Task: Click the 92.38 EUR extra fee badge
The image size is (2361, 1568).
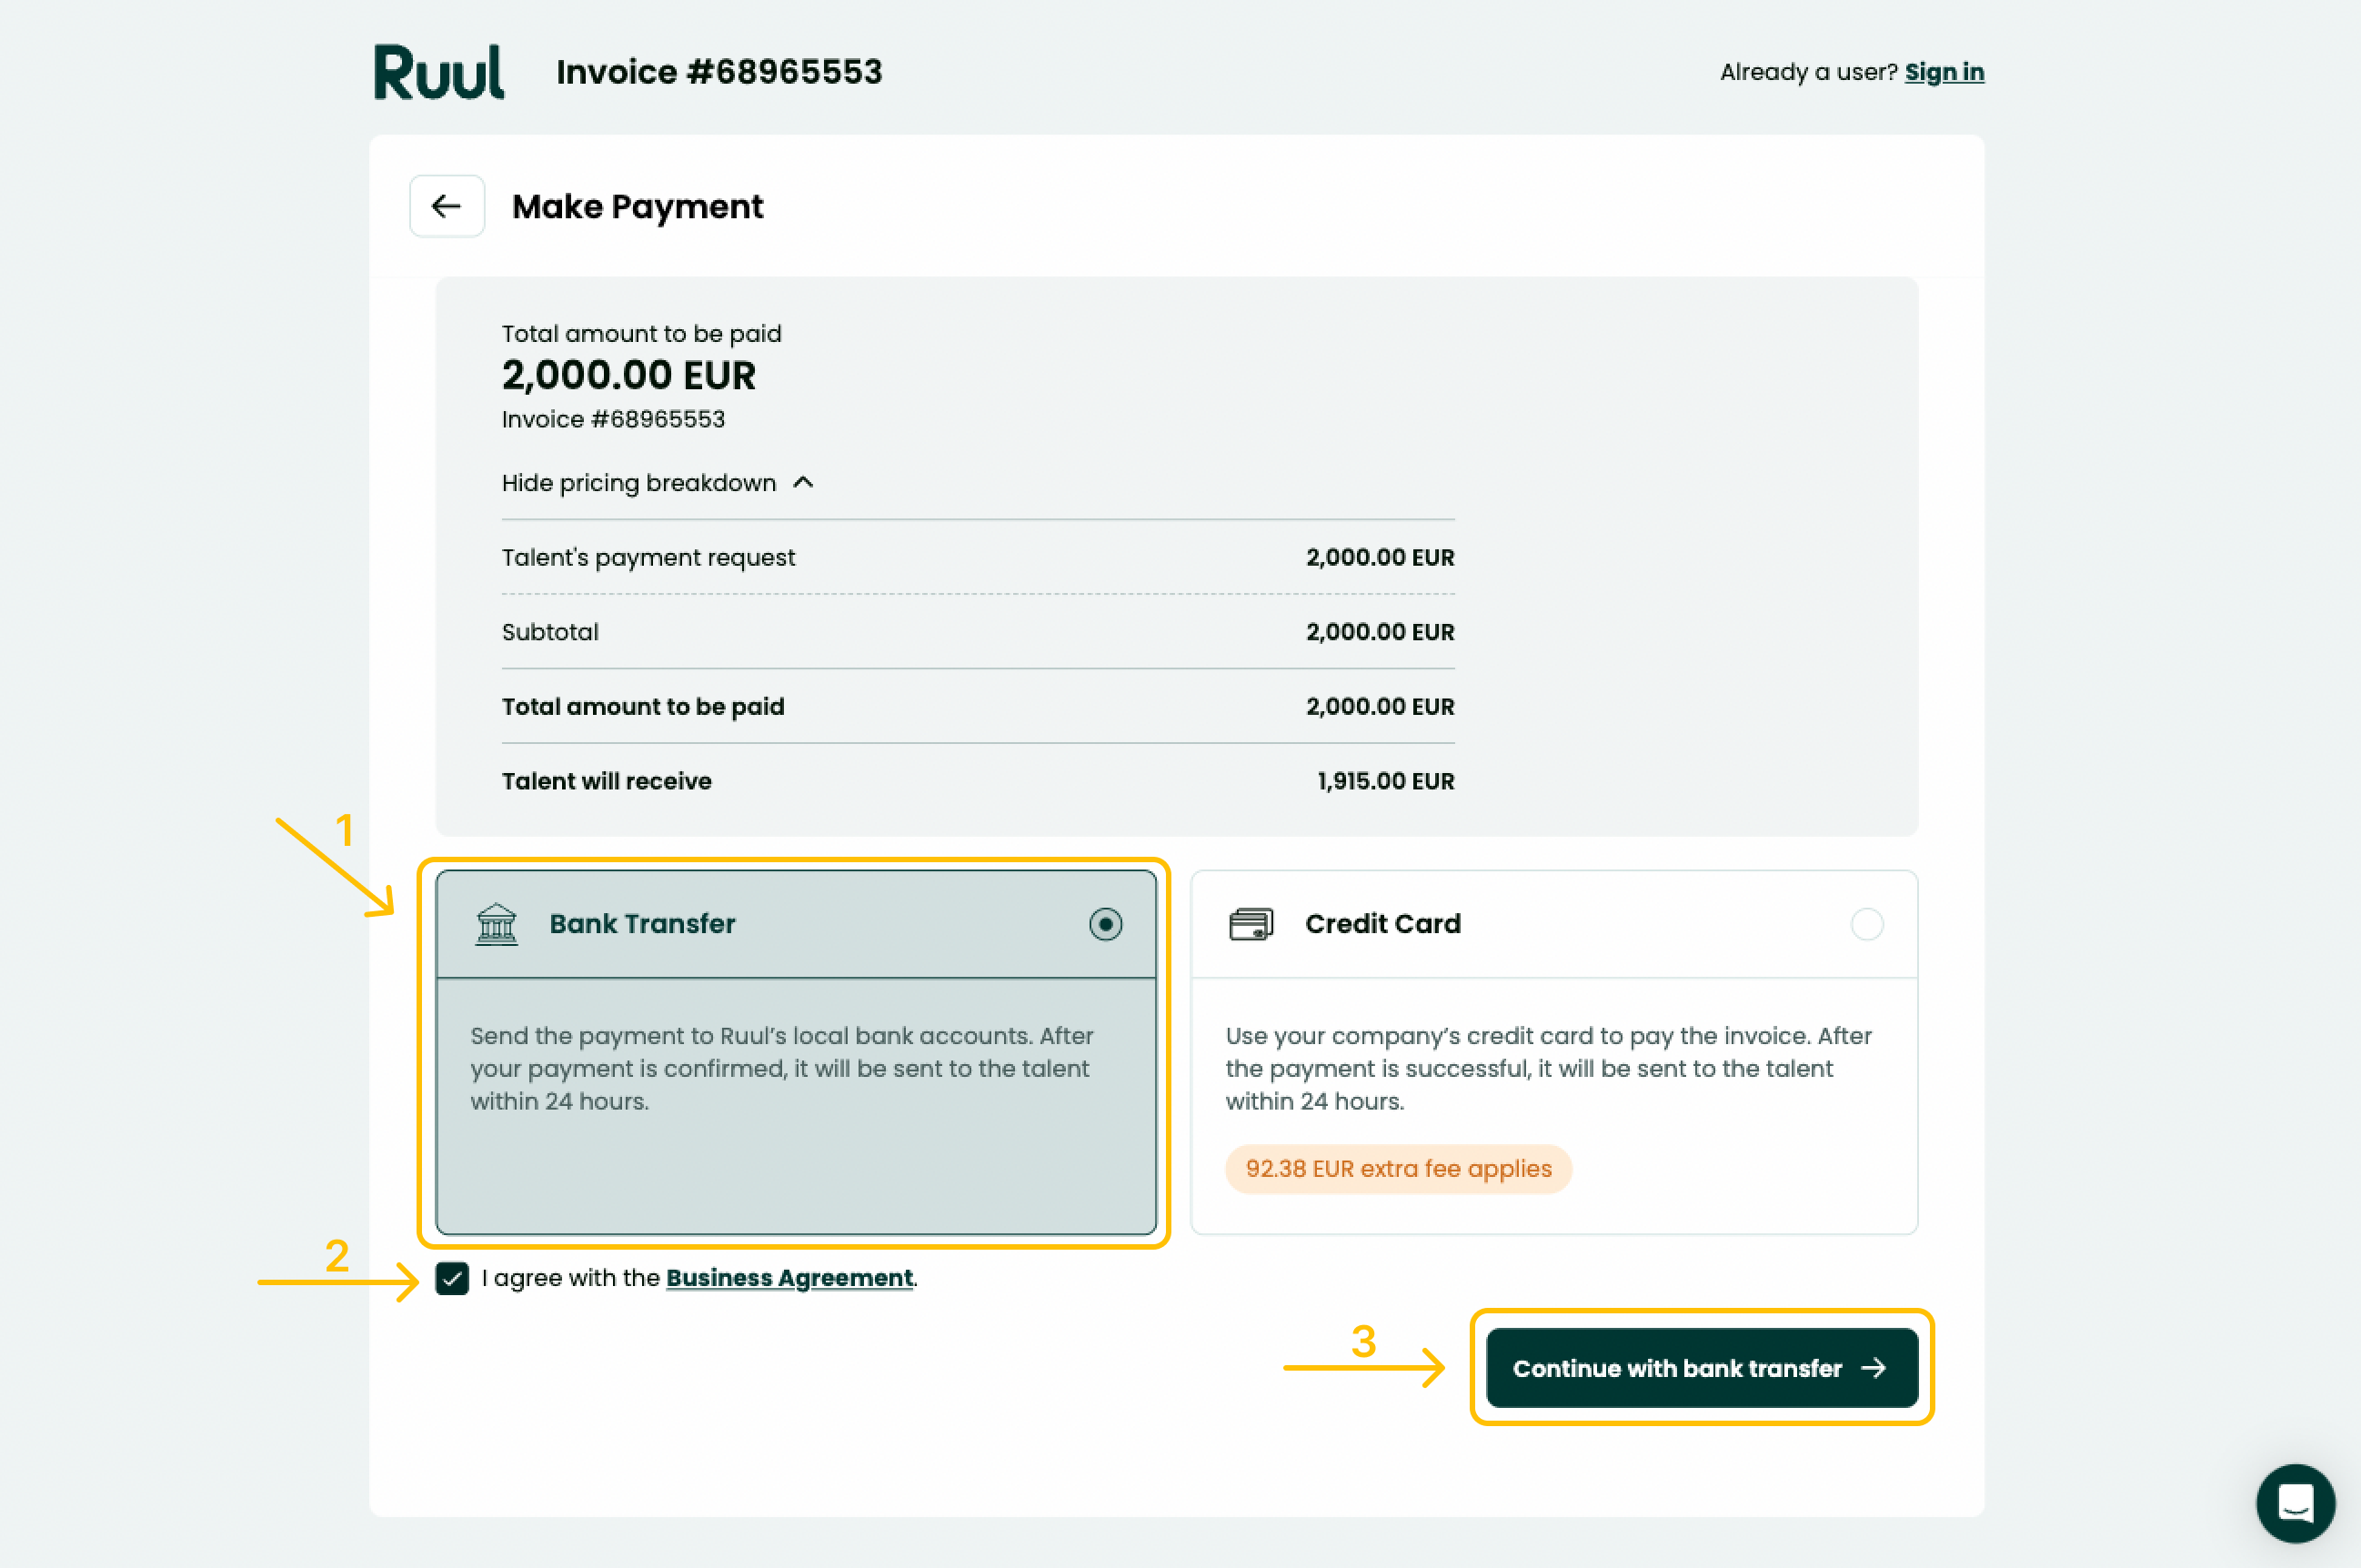Action: [1398, 1169]
